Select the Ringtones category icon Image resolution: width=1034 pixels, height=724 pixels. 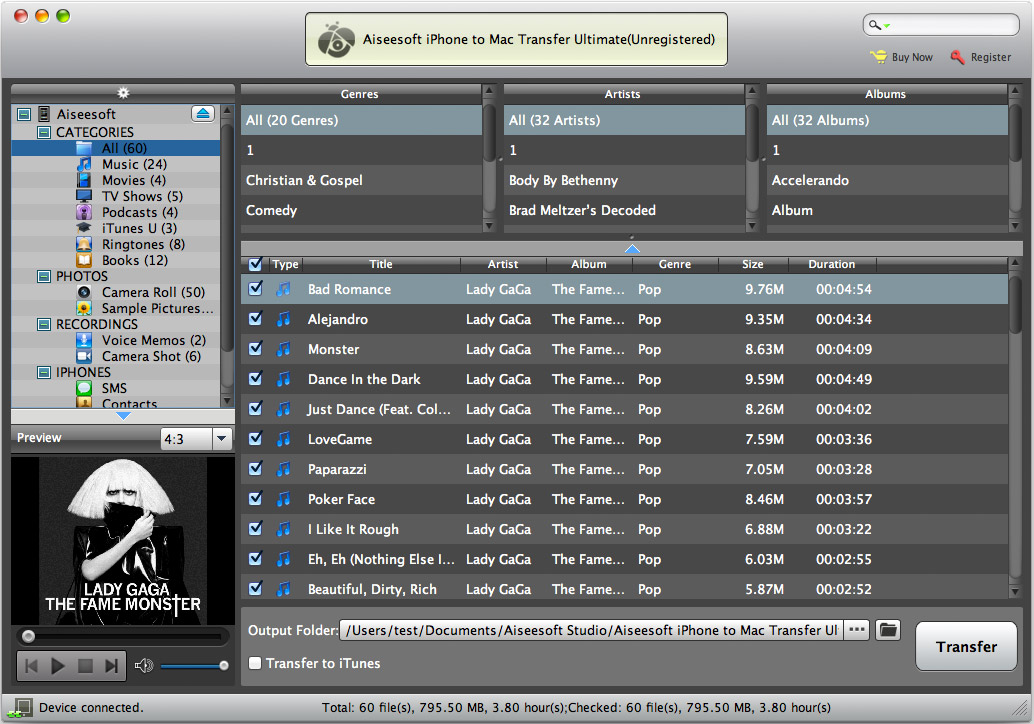[x=85, y=244]
